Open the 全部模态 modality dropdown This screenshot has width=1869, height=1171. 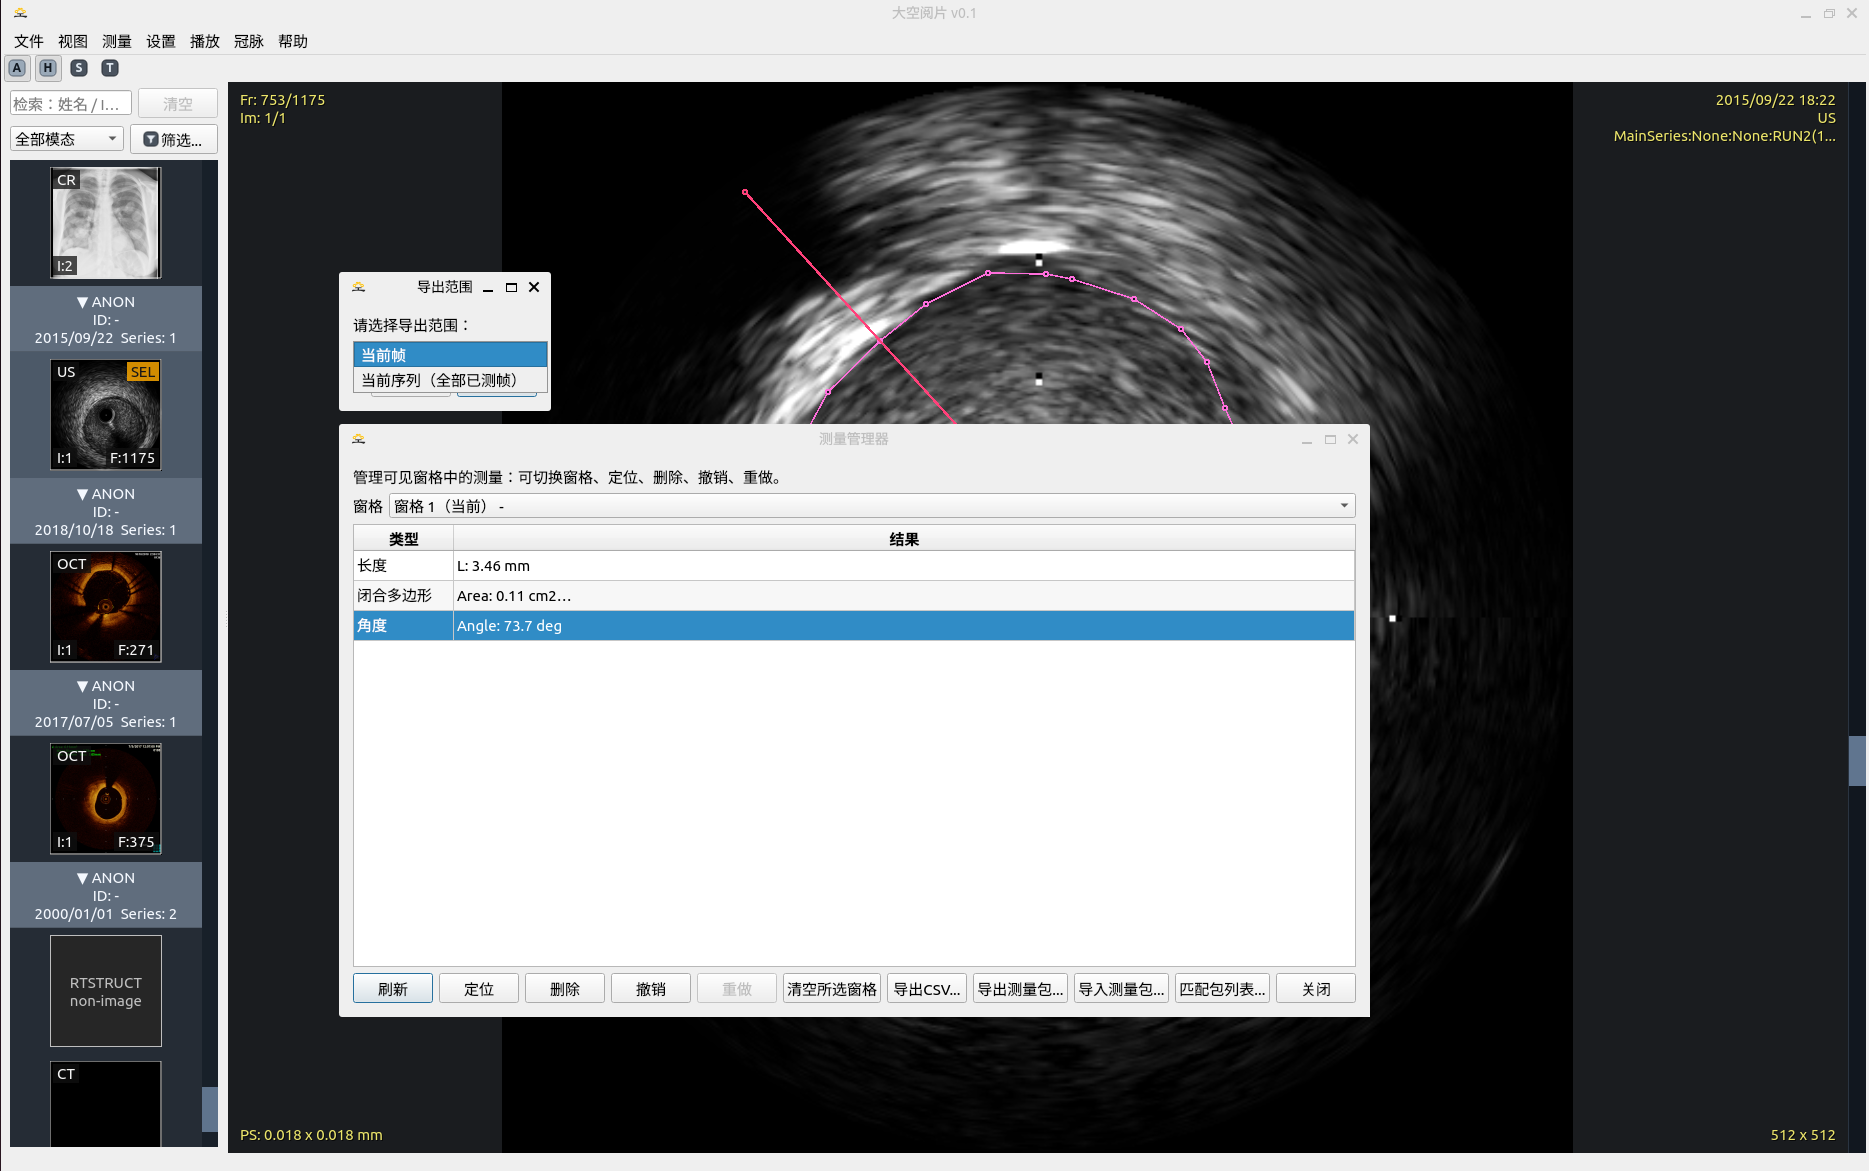click(x=66, y=139)
